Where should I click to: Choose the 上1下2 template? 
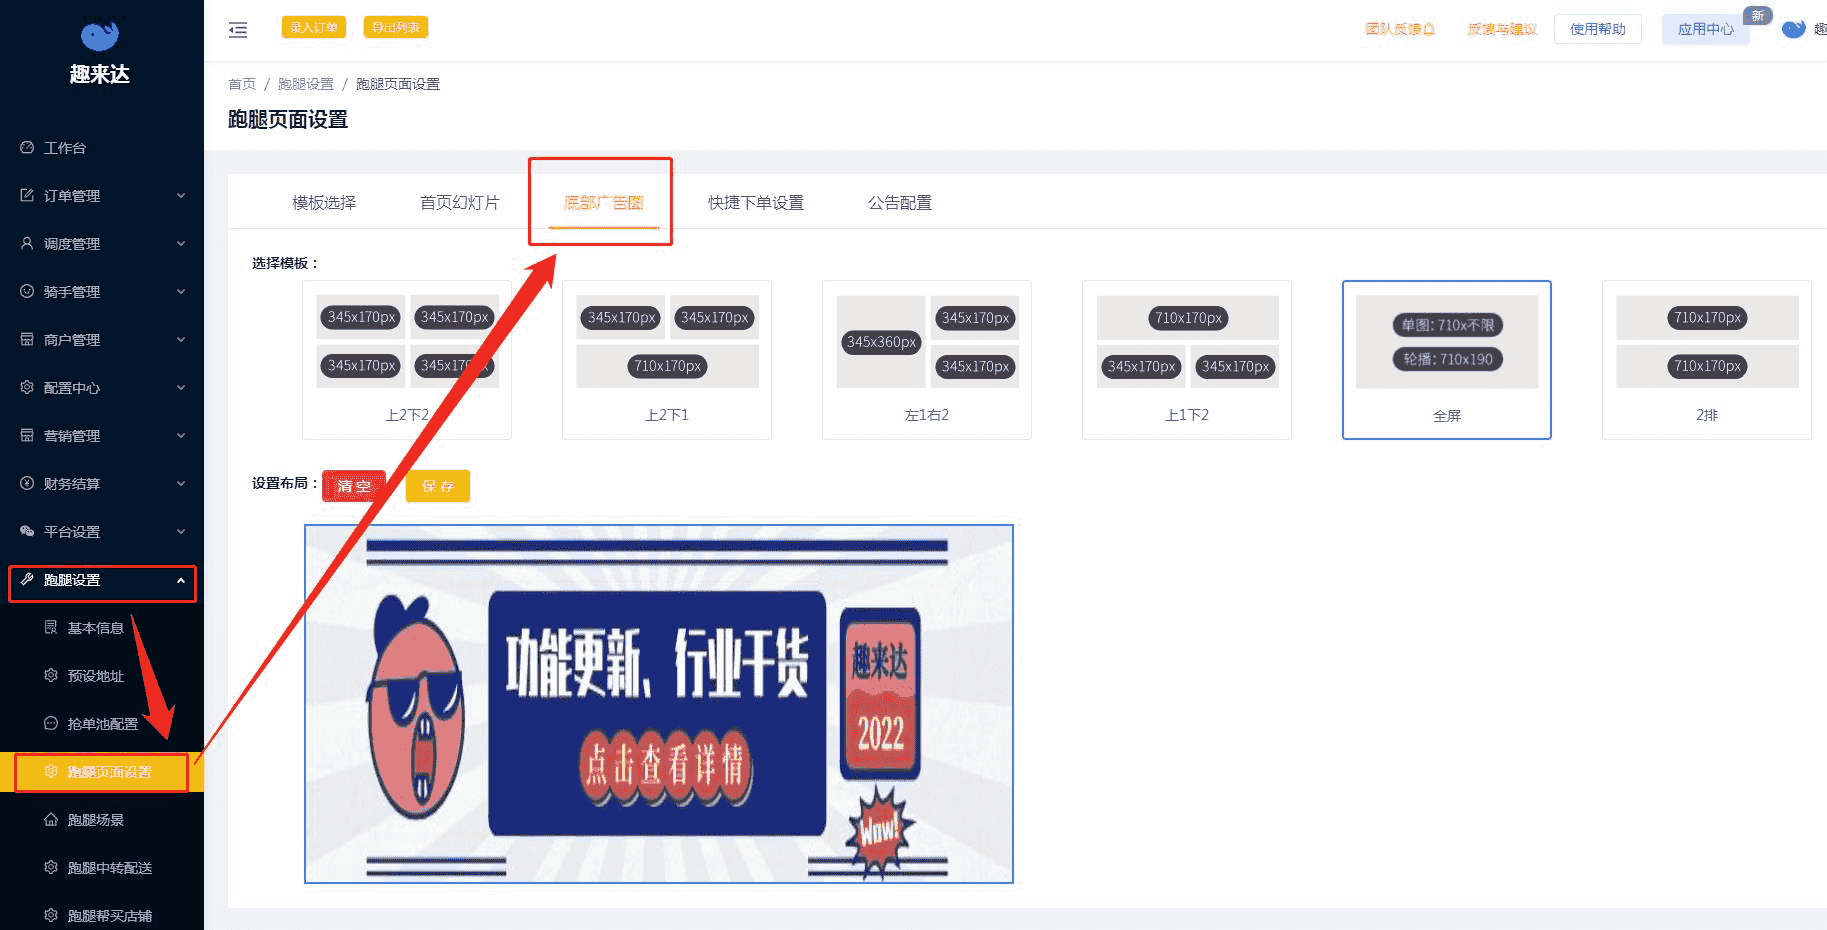[x=1187, y=360]
